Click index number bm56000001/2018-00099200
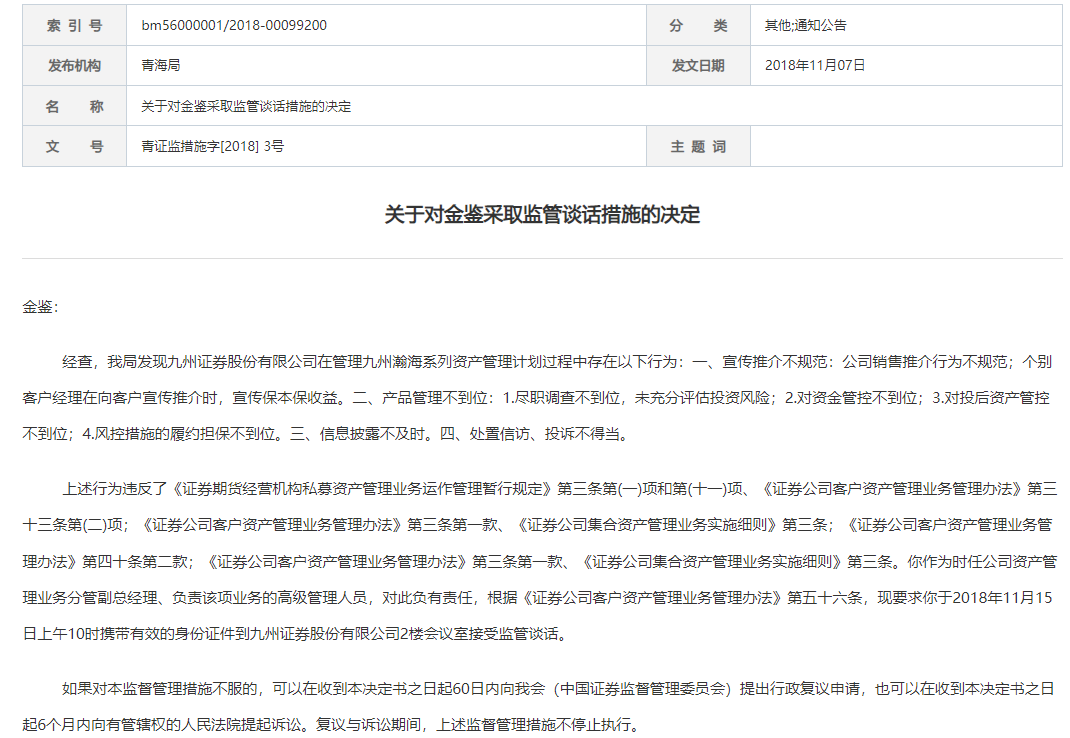 coord(234,25)
